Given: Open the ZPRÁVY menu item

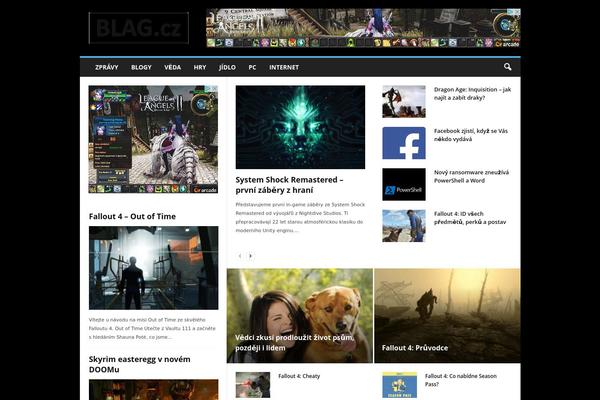Looking at the screenshot, I should coord(107,67).
